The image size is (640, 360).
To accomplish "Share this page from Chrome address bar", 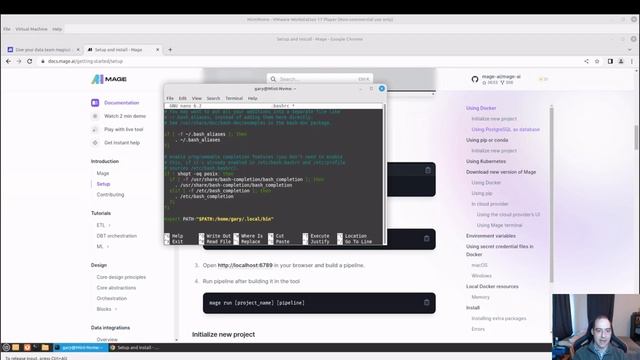I will pos(587,61).
